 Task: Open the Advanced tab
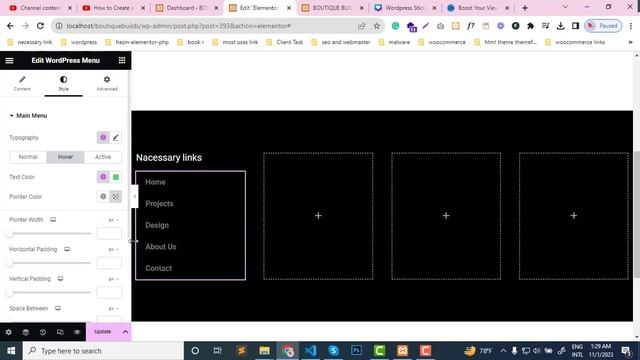click(107, 83)
